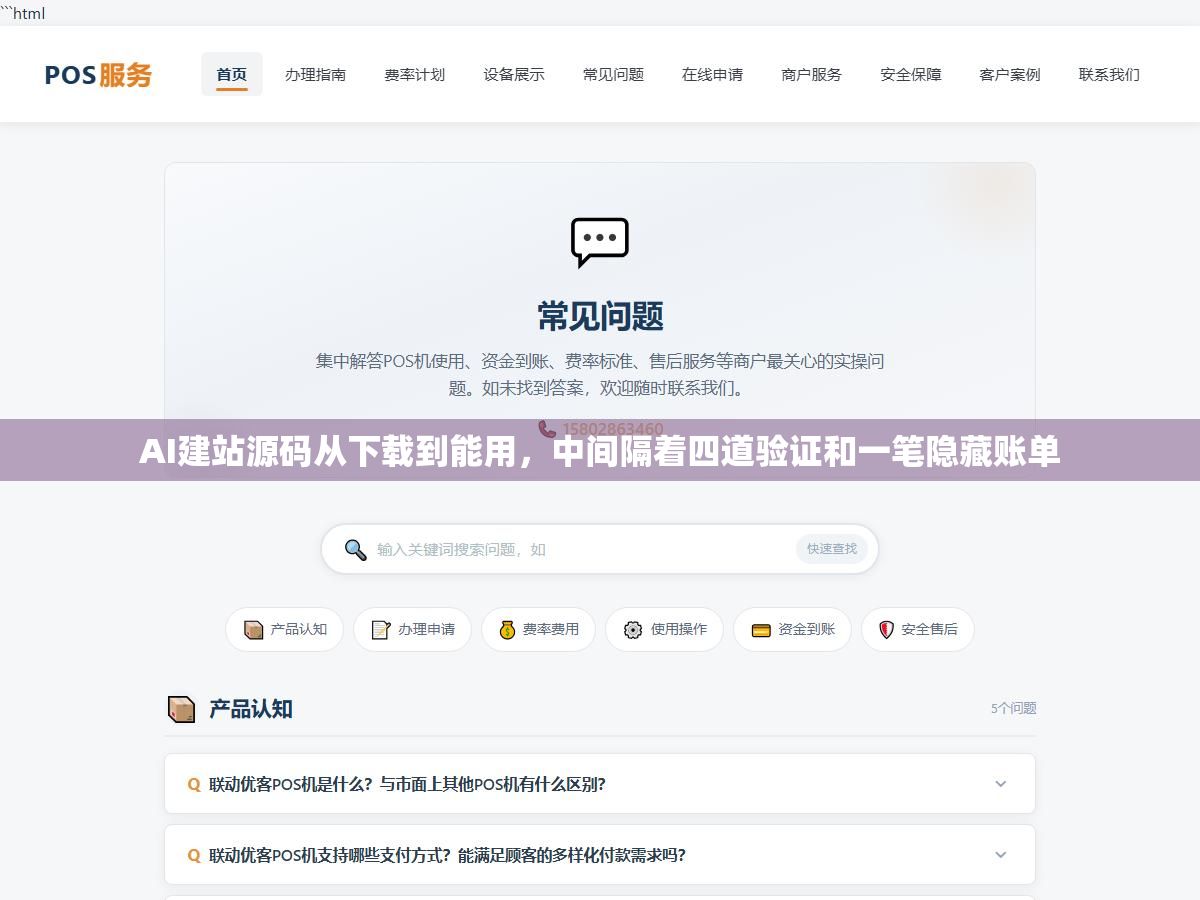Viewport: 1200px width, 900px height.
Task: Open the 商户服务 nav item
Action: coord(811,74)
